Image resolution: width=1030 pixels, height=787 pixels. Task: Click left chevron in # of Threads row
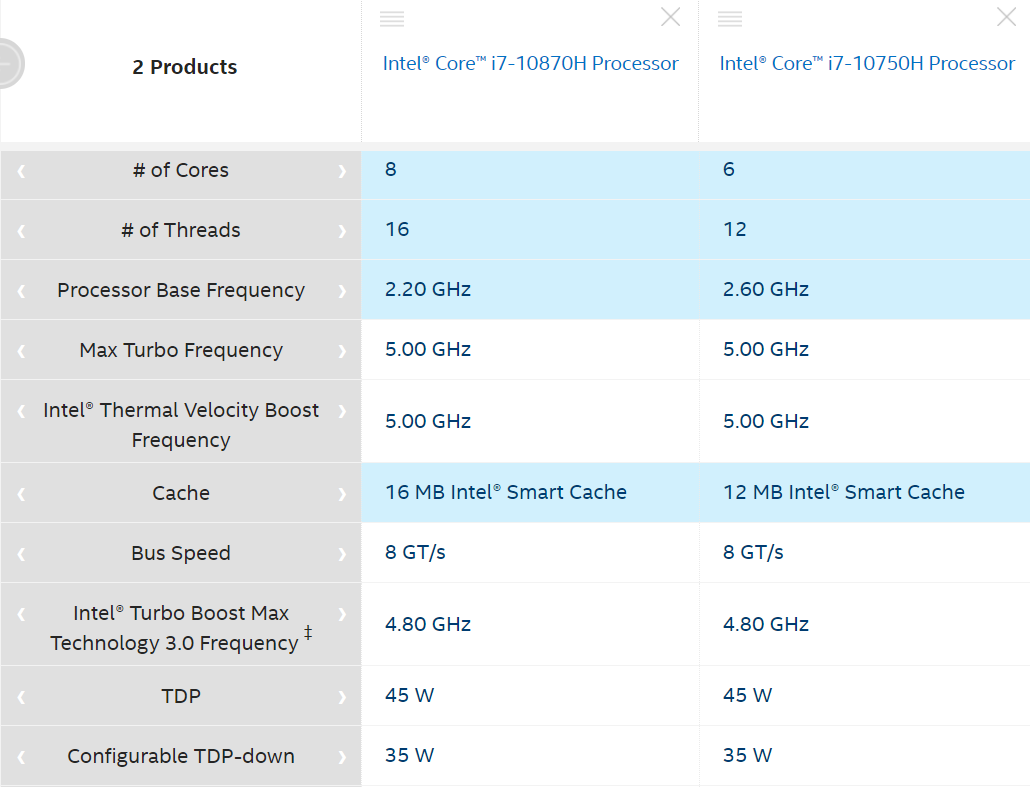pyautogui.click(x=21, y=231)
